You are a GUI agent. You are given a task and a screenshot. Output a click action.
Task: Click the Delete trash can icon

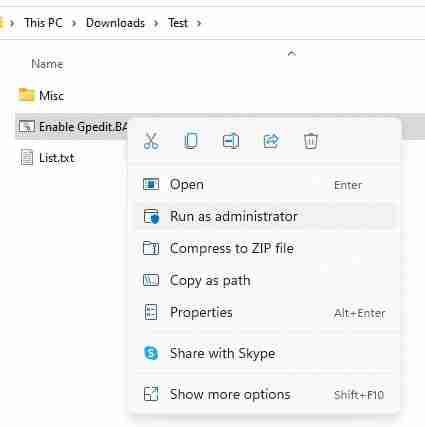tap(311, 141)
